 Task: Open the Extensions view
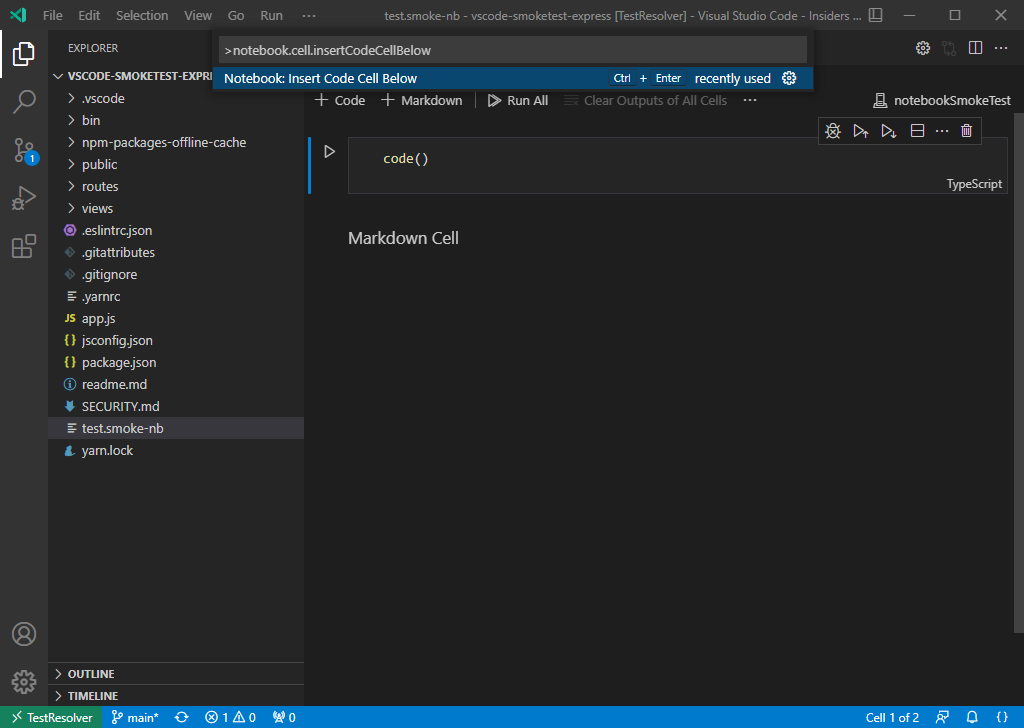24,246
